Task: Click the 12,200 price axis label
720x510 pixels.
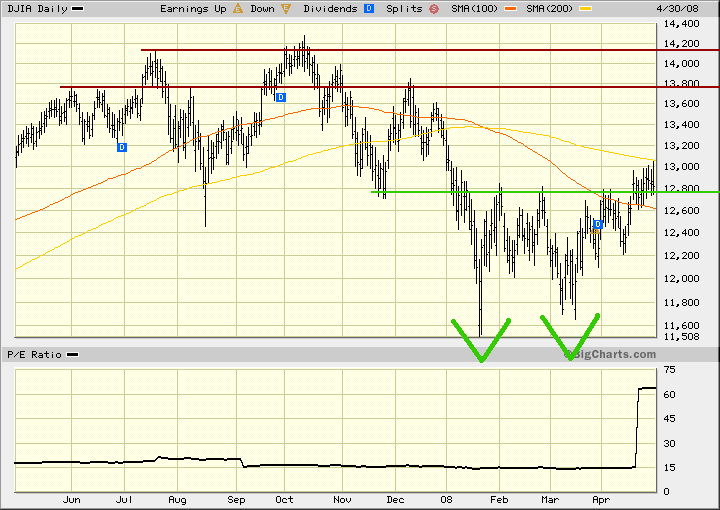Action: pyautogui.click(x=681, y=255)
